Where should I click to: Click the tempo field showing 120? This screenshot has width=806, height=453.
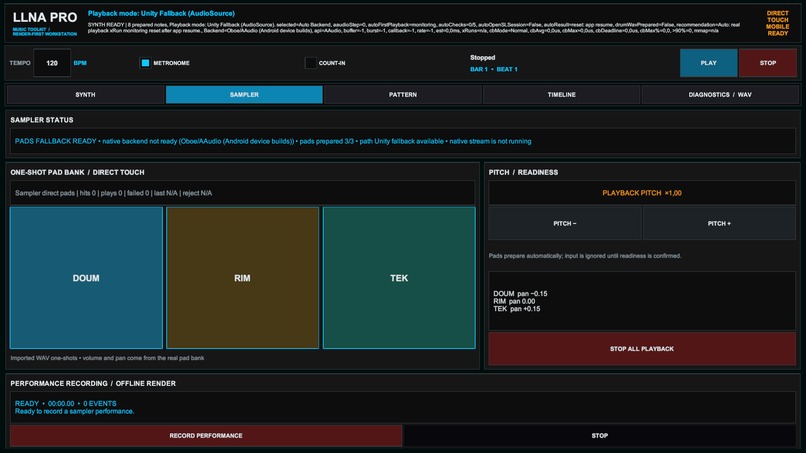52,63
